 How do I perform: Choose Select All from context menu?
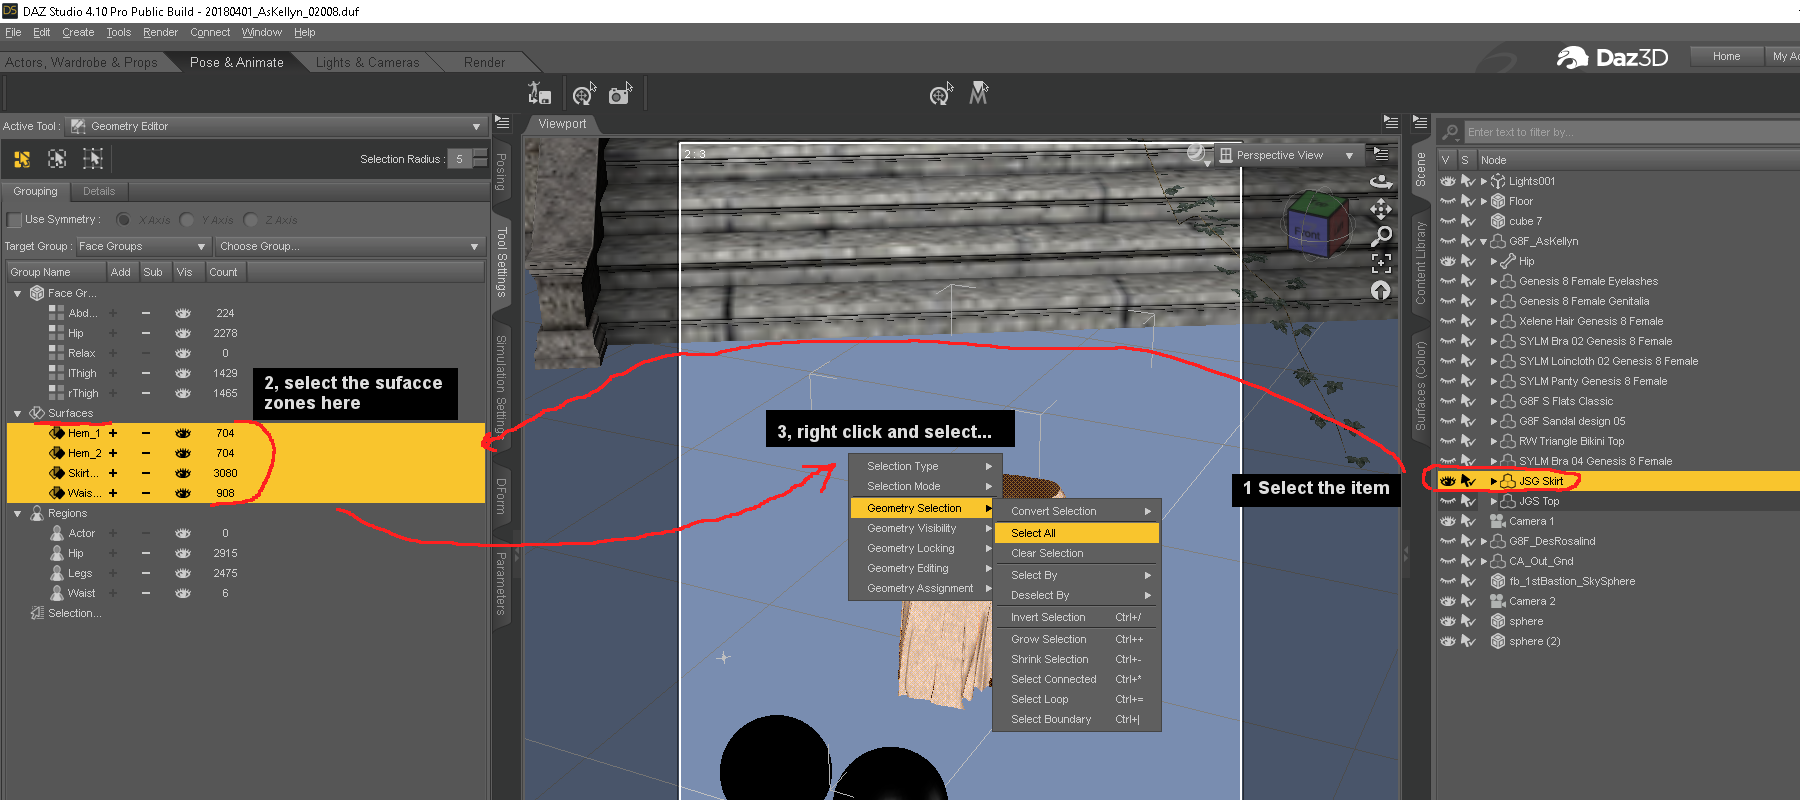tap(1077, 533)
